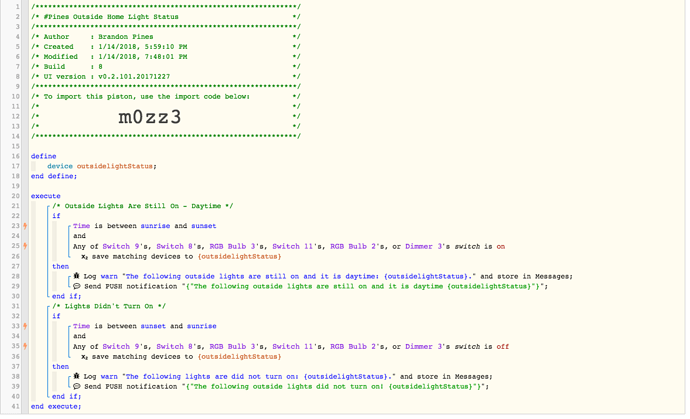The height and width of the screenshot is (419, 690).
Task: Click the push notification bubble icon on line 29
Action: coord(77,286)
